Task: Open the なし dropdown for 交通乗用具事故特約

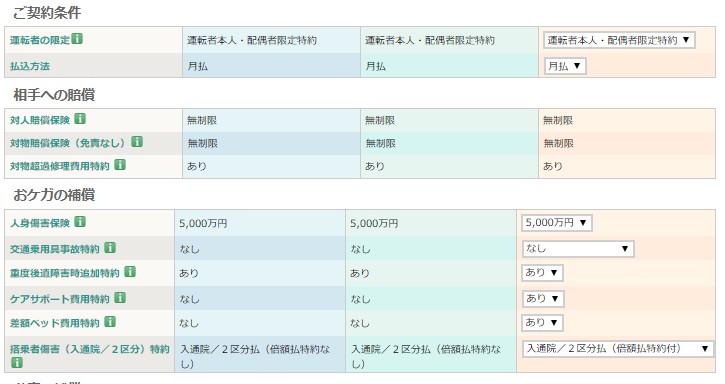Action: pyautogui.click(x=578, y=249)
